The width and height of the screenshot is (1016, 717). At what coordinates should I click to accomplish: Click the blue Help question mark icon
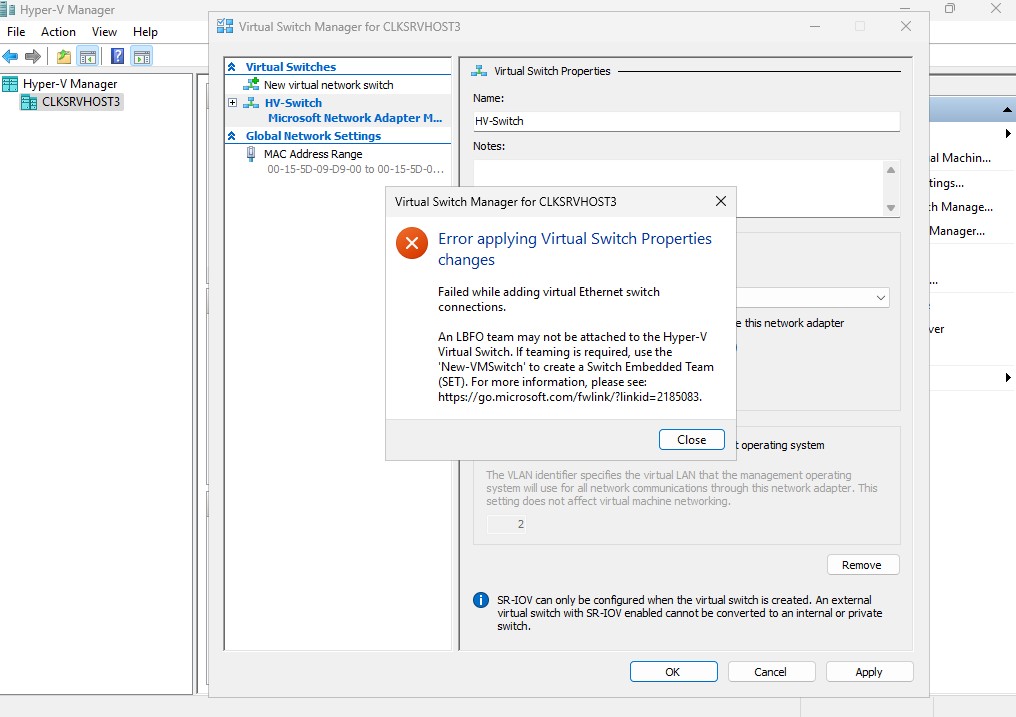point(118,56)
